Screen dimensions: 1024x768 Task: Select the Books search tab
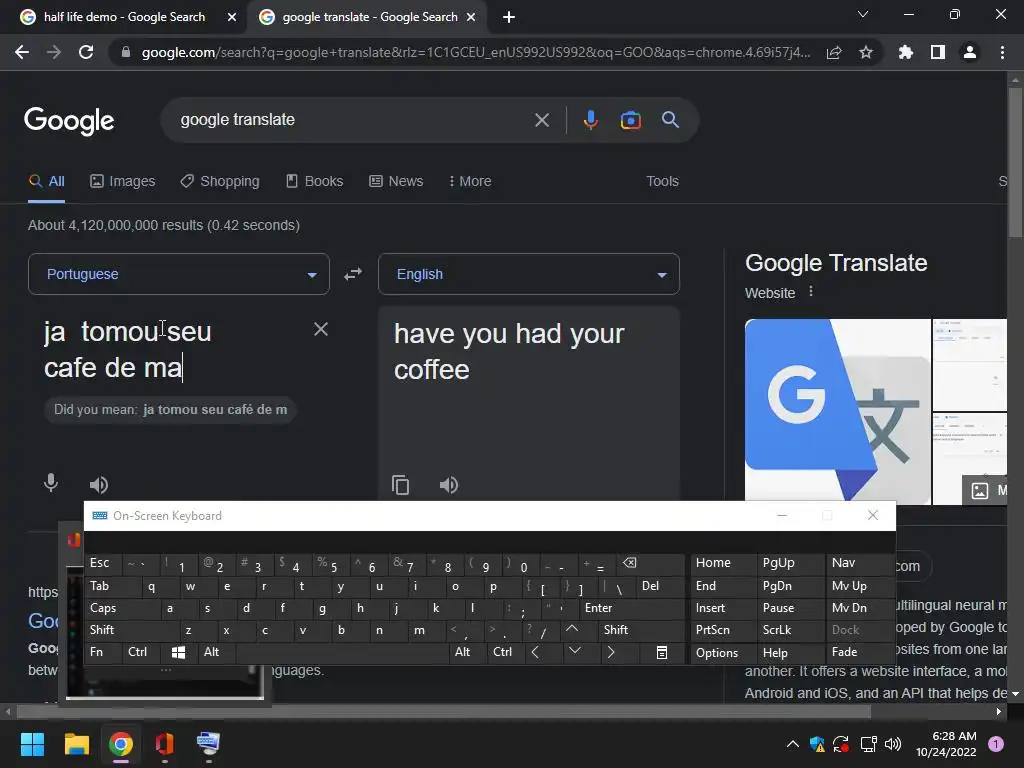[315, 181]
